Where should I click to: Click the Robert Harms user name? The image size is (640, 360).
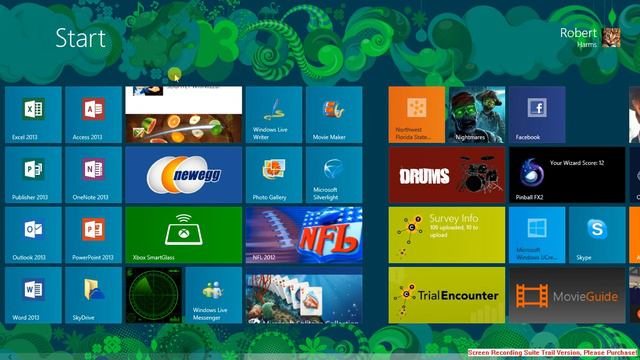click(x=578, y=37)
